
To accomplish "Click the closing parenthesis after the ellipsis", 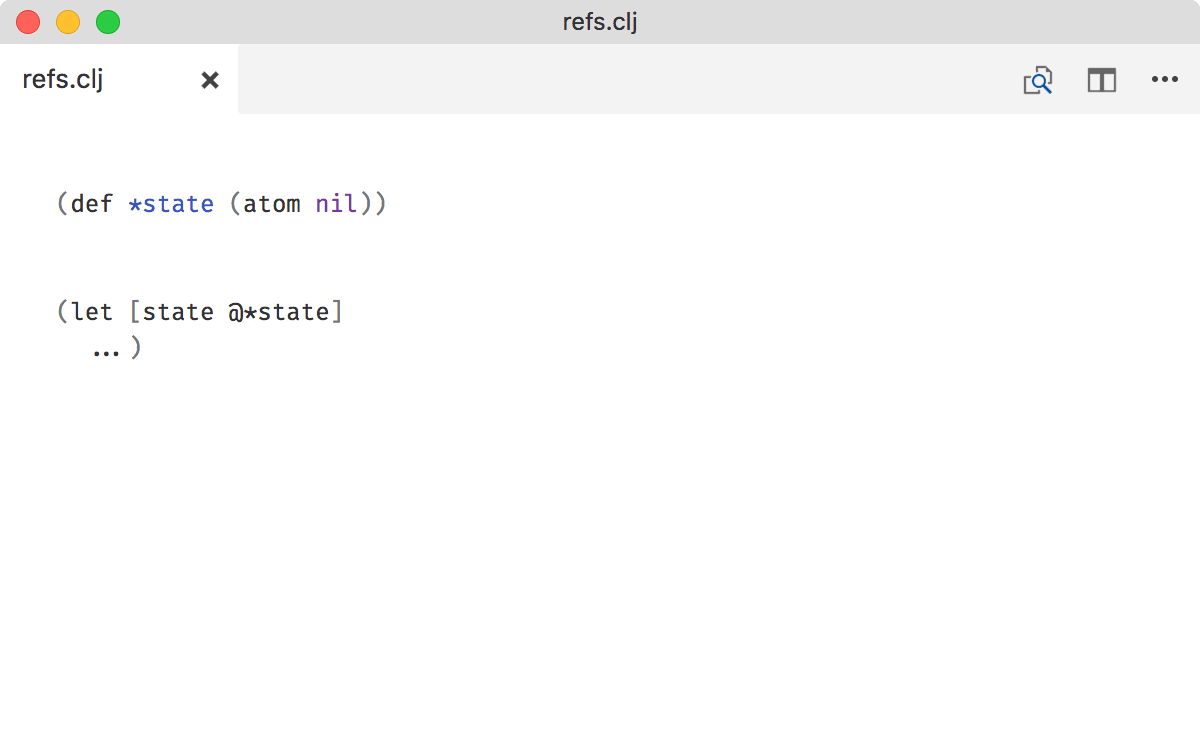I will [136, 348].
